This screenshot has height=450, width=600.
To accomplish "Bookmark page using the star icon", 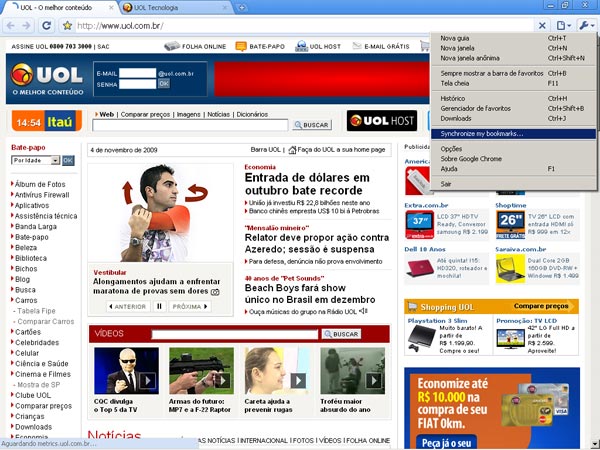I will coord(67,26).
